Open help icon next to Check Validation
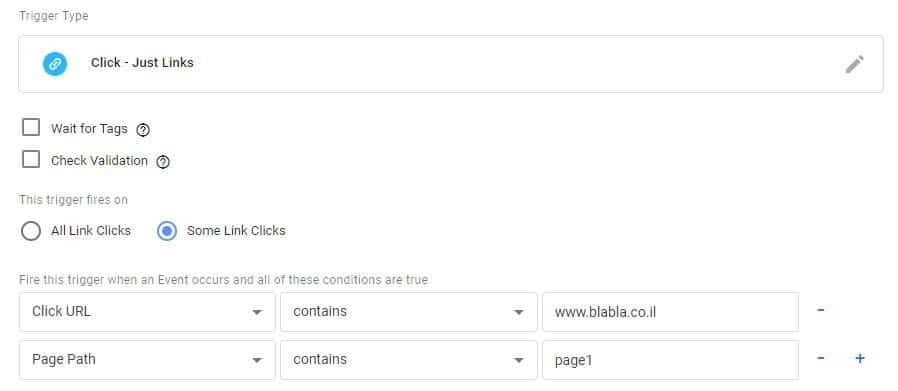Viewport: 898px width, 391px height. [x=163, y=162]
